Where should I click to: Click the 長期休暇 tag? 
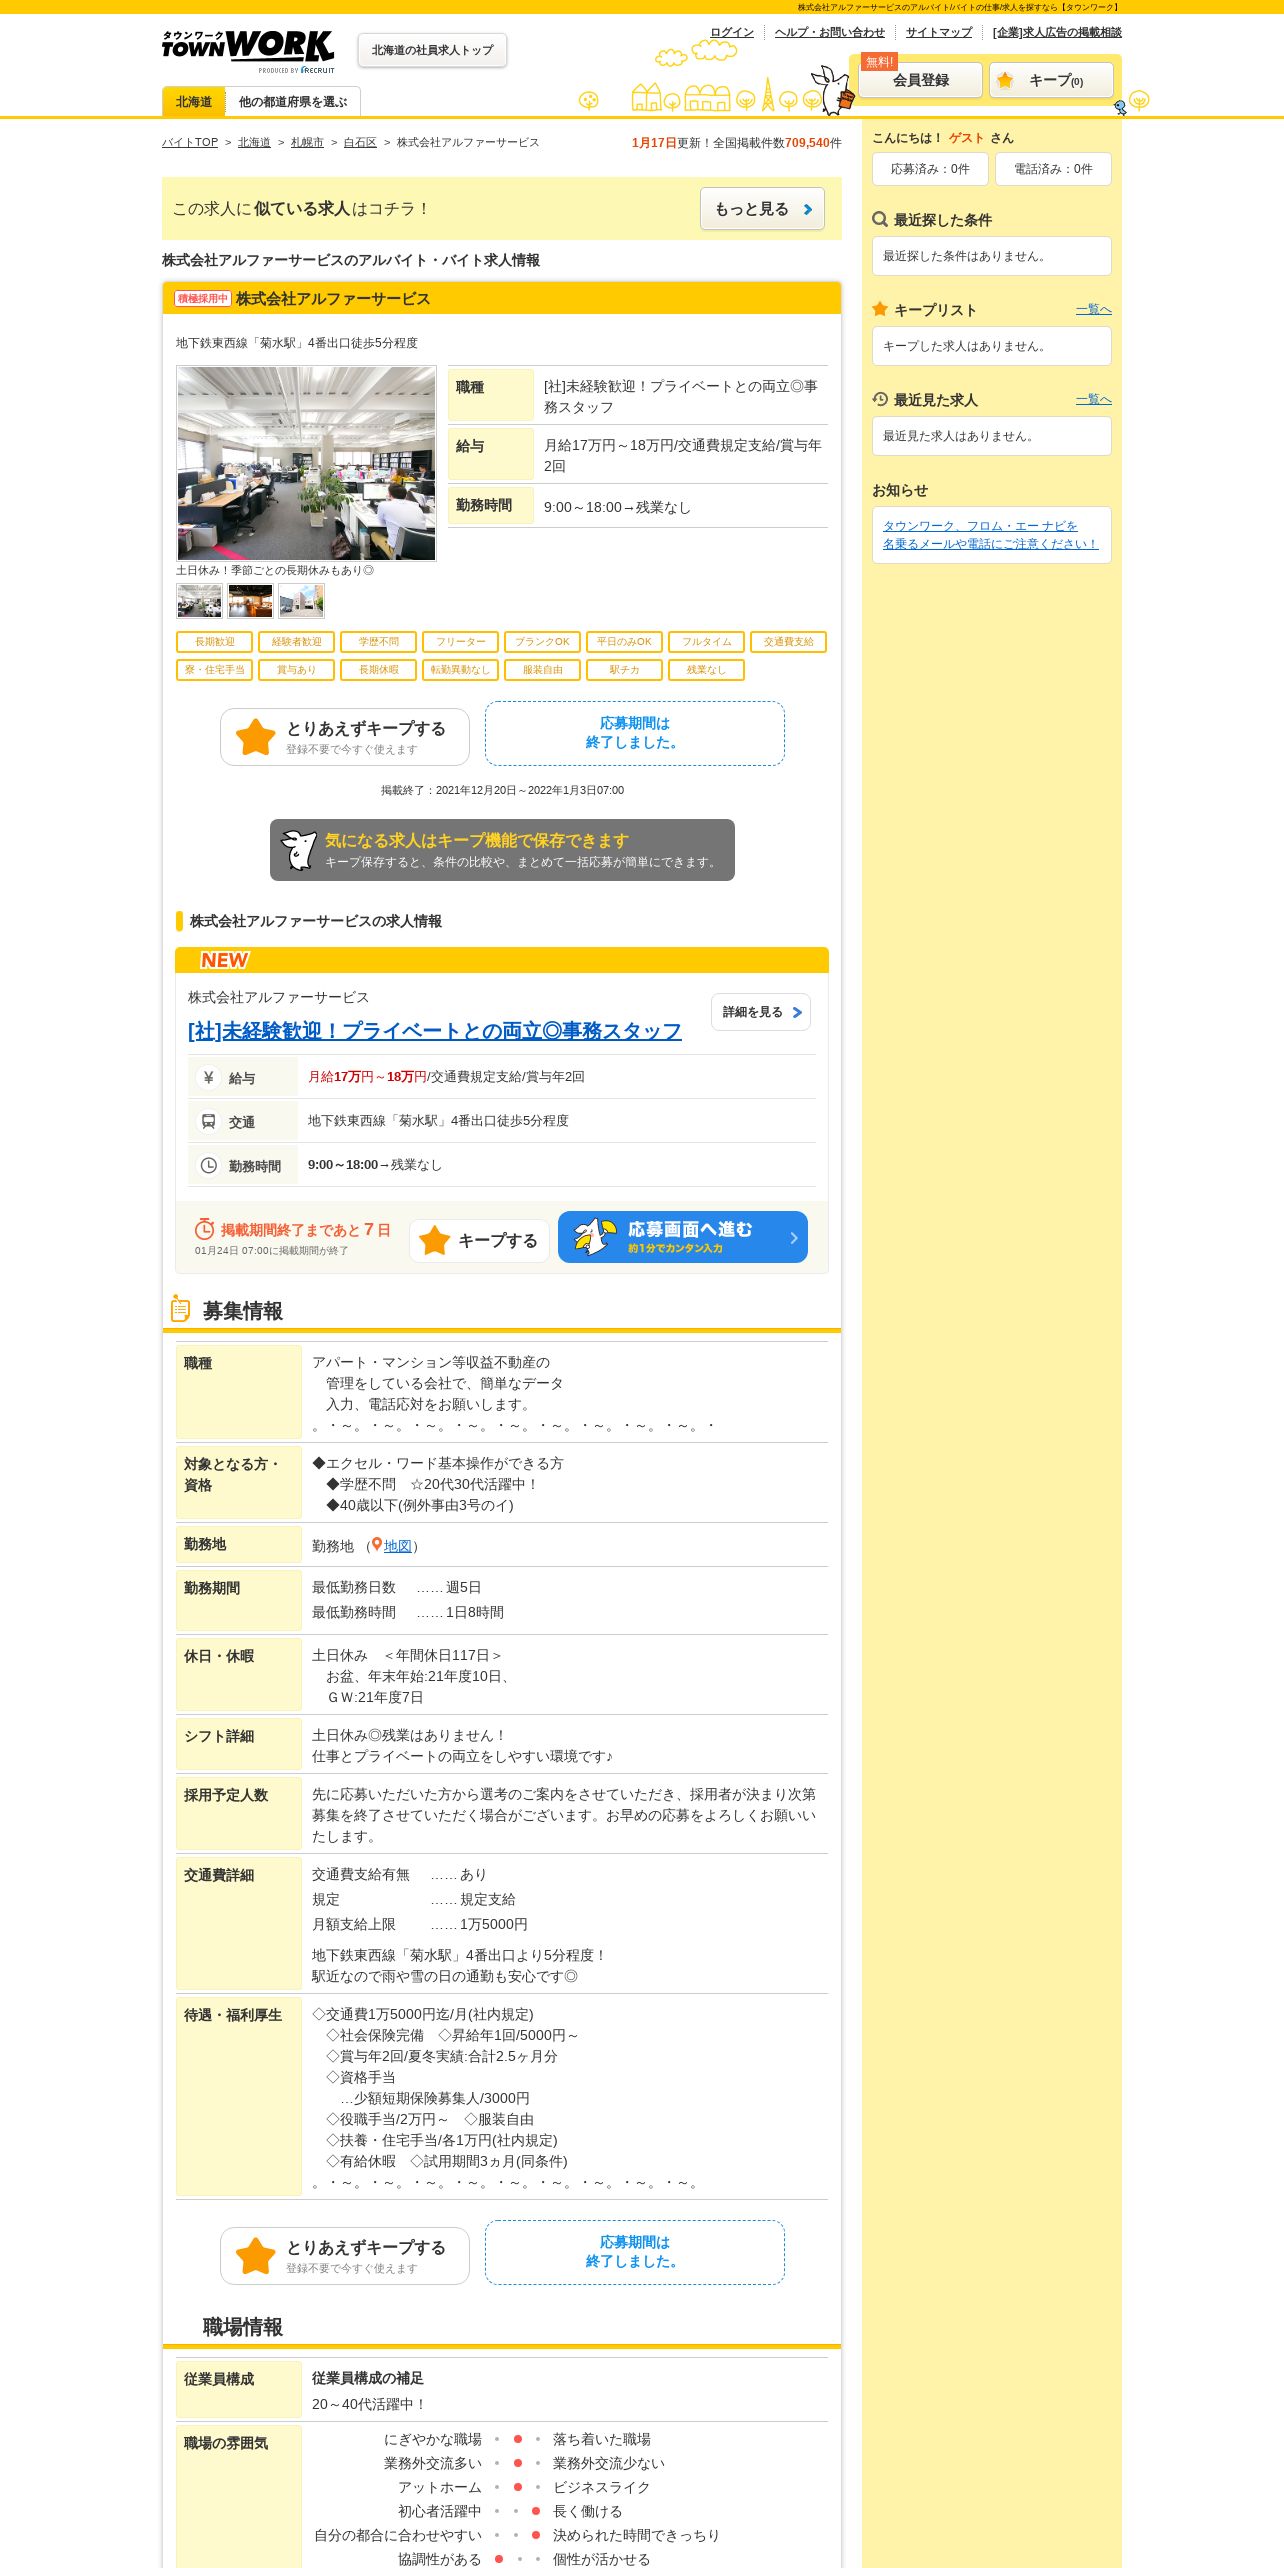[378, 670]
